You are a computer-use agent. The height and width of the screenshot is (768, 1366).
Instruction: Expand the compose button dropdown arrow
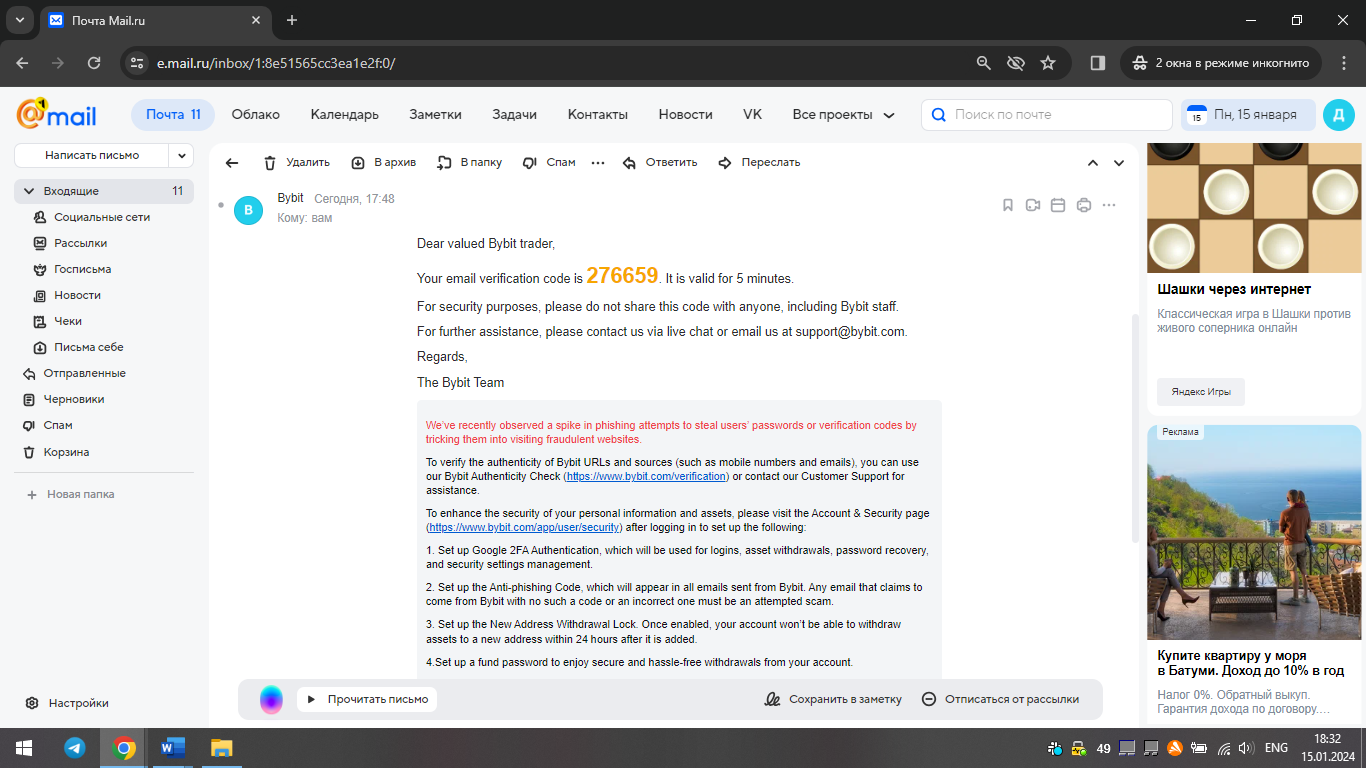pyautogui.click(x=181, y=155)
